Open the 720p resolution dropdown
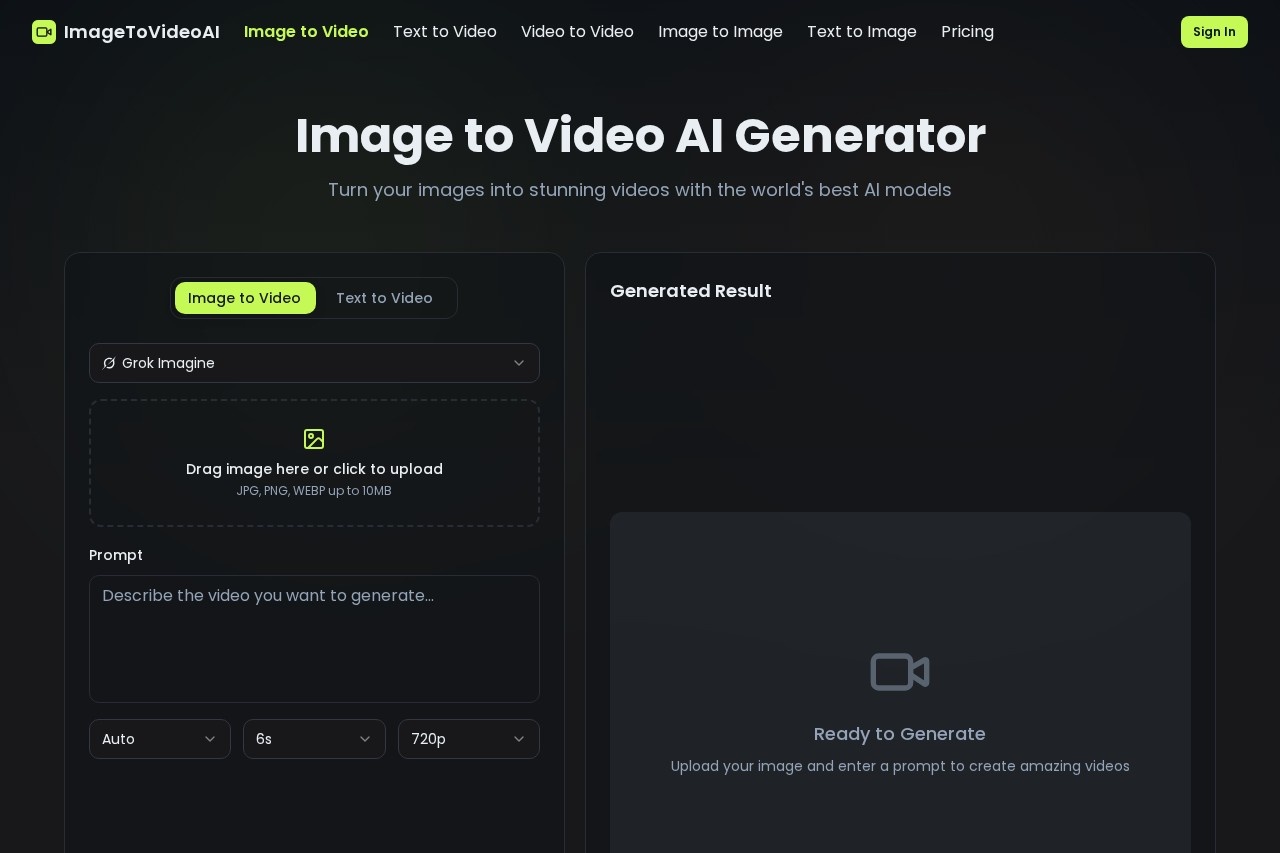Image resolution: width=1280 pixels, height=853 pixels. [x=469, y=739]
